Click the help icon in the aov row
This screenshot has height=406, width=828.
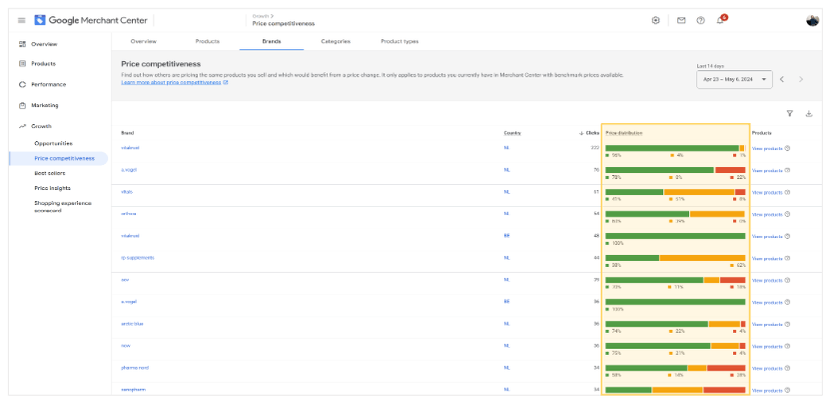click(x=787, y=280)
